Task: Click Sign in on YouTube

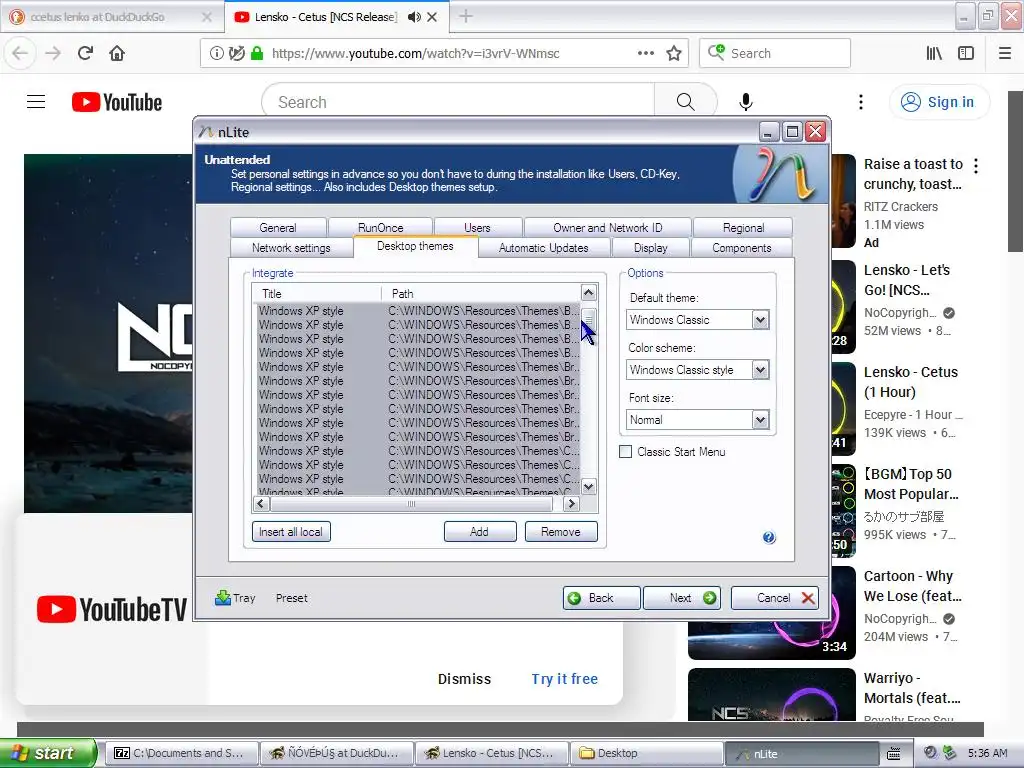Action: tap(939, 102)
